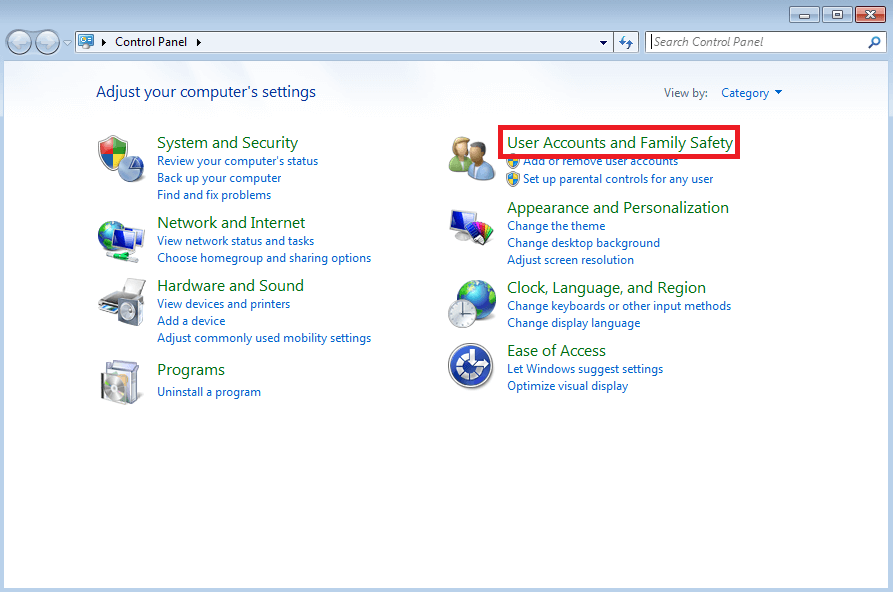
Task: Click Review your computer's status
Action: click(x=237, y=161)
